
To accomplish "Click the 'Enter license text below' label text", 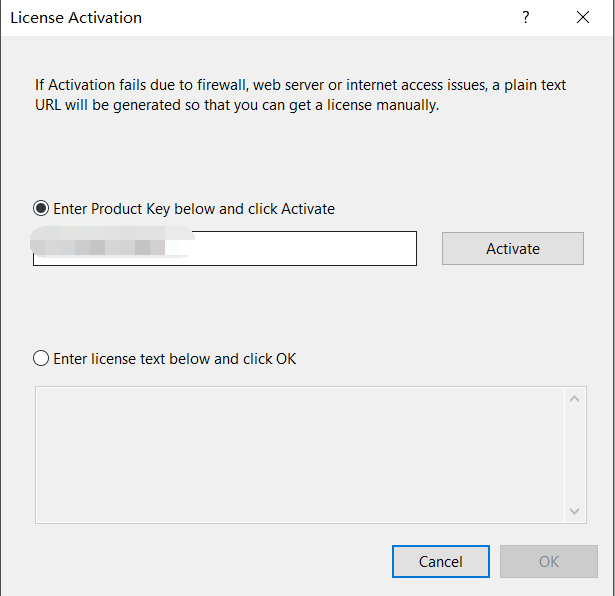I will [x=175, y=359].
